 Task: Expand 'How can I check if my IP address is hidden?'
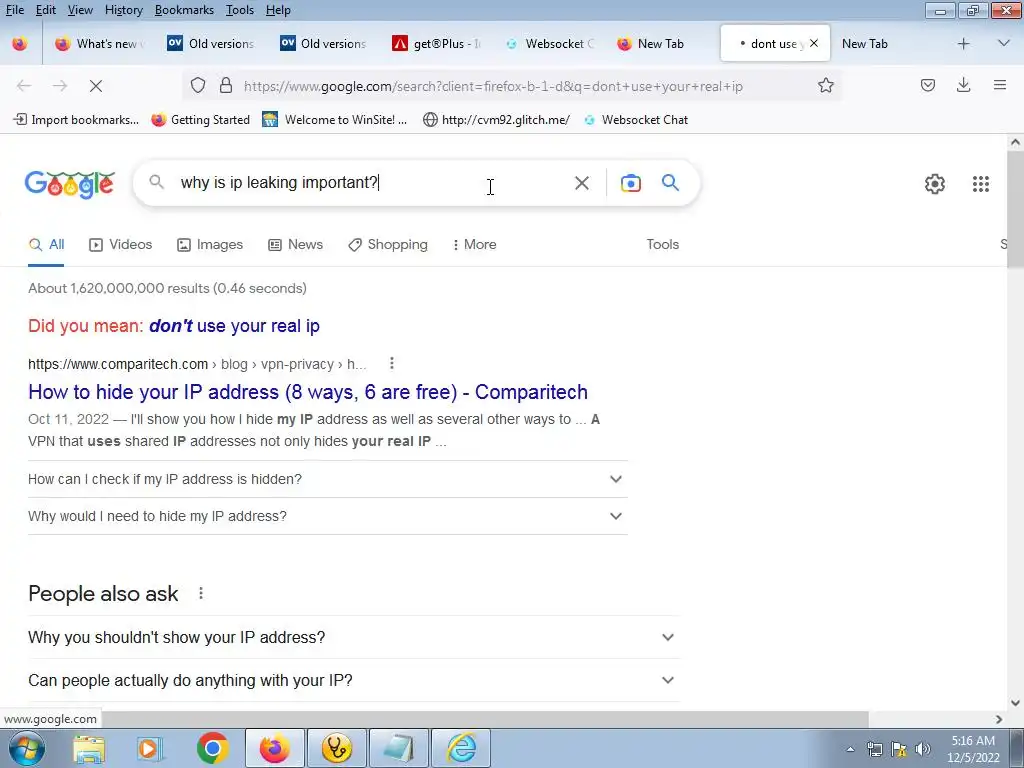tap(327, 479)
